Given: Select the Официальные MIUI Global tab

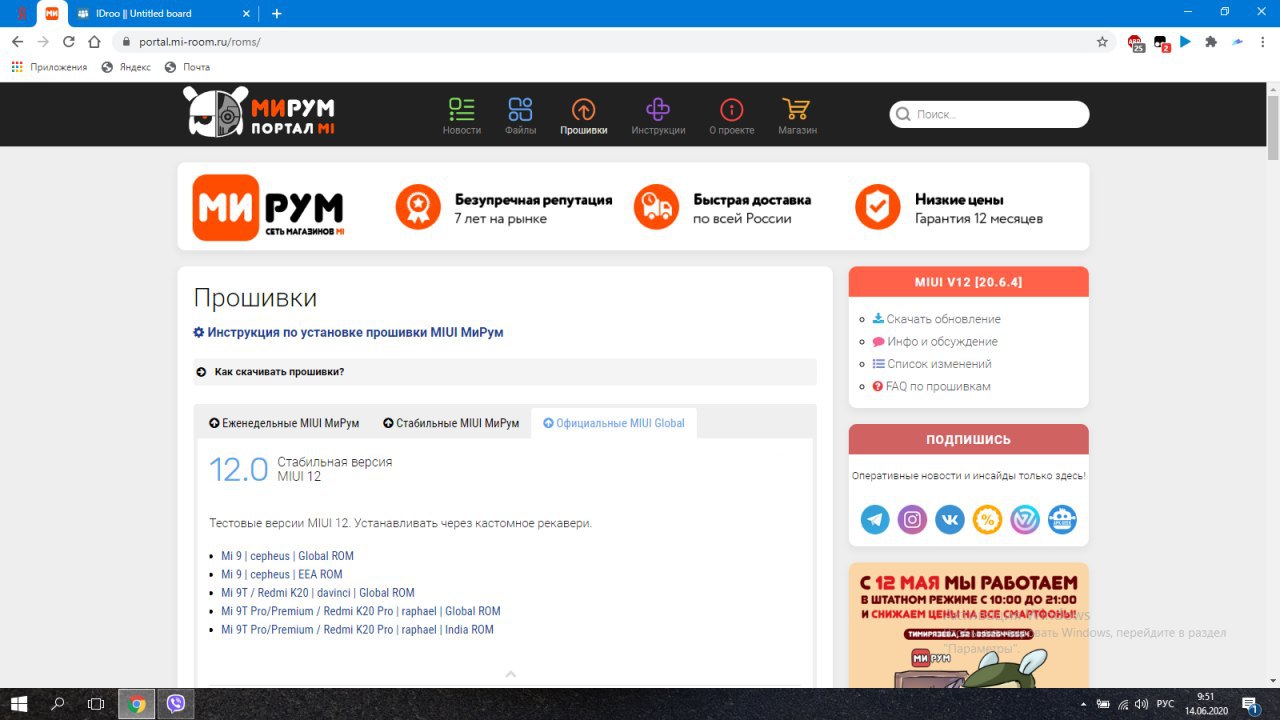Looking at the screenshot, I should click(x=614, y=423).
